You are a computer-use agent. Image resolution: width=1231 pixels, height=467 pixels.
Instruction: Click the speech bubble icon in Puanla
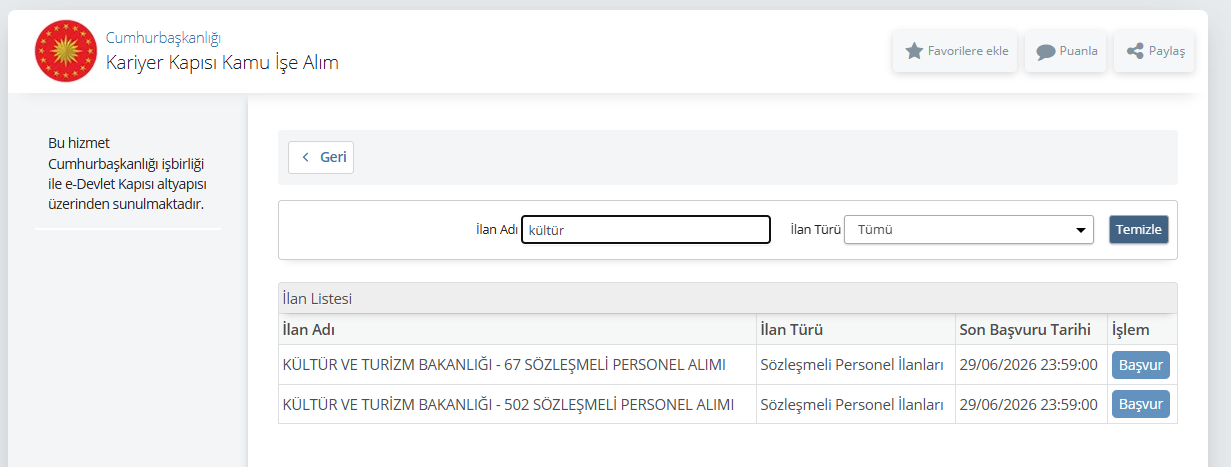(1046, 52)
